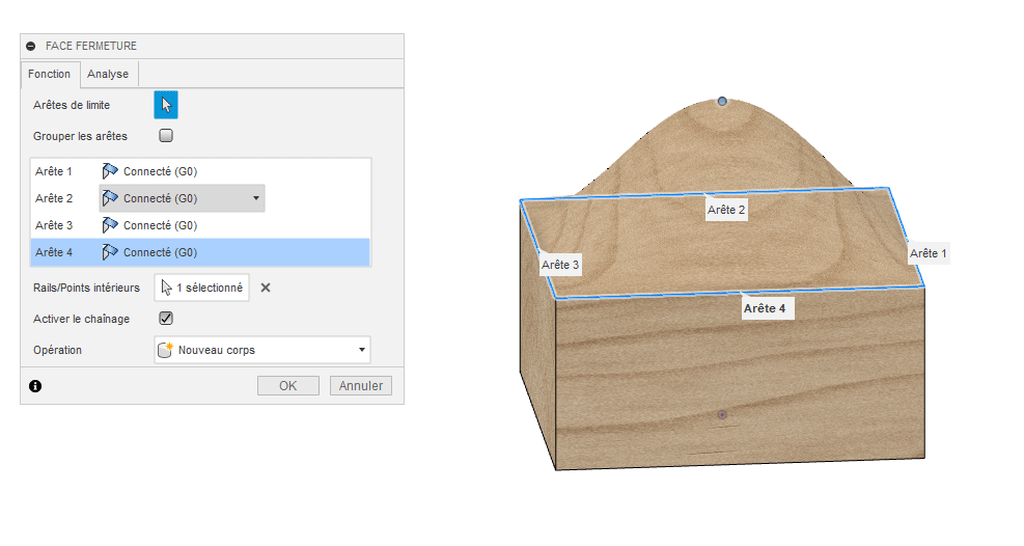Uncheck Activer le chaînage checkbox

pyautogui.click(x=166, y=319)
